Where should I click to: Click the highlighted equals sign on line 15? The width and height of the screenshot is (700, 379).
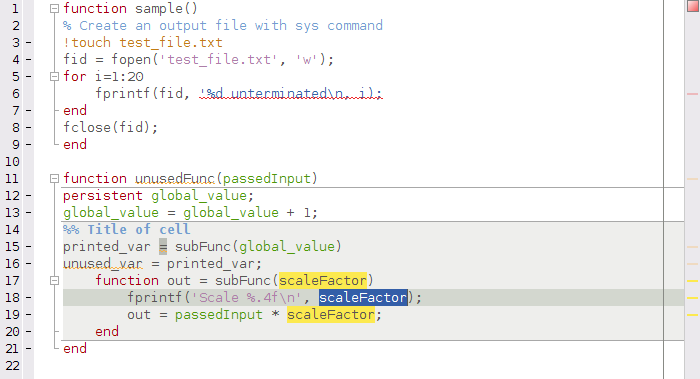(x=163, y=246)
